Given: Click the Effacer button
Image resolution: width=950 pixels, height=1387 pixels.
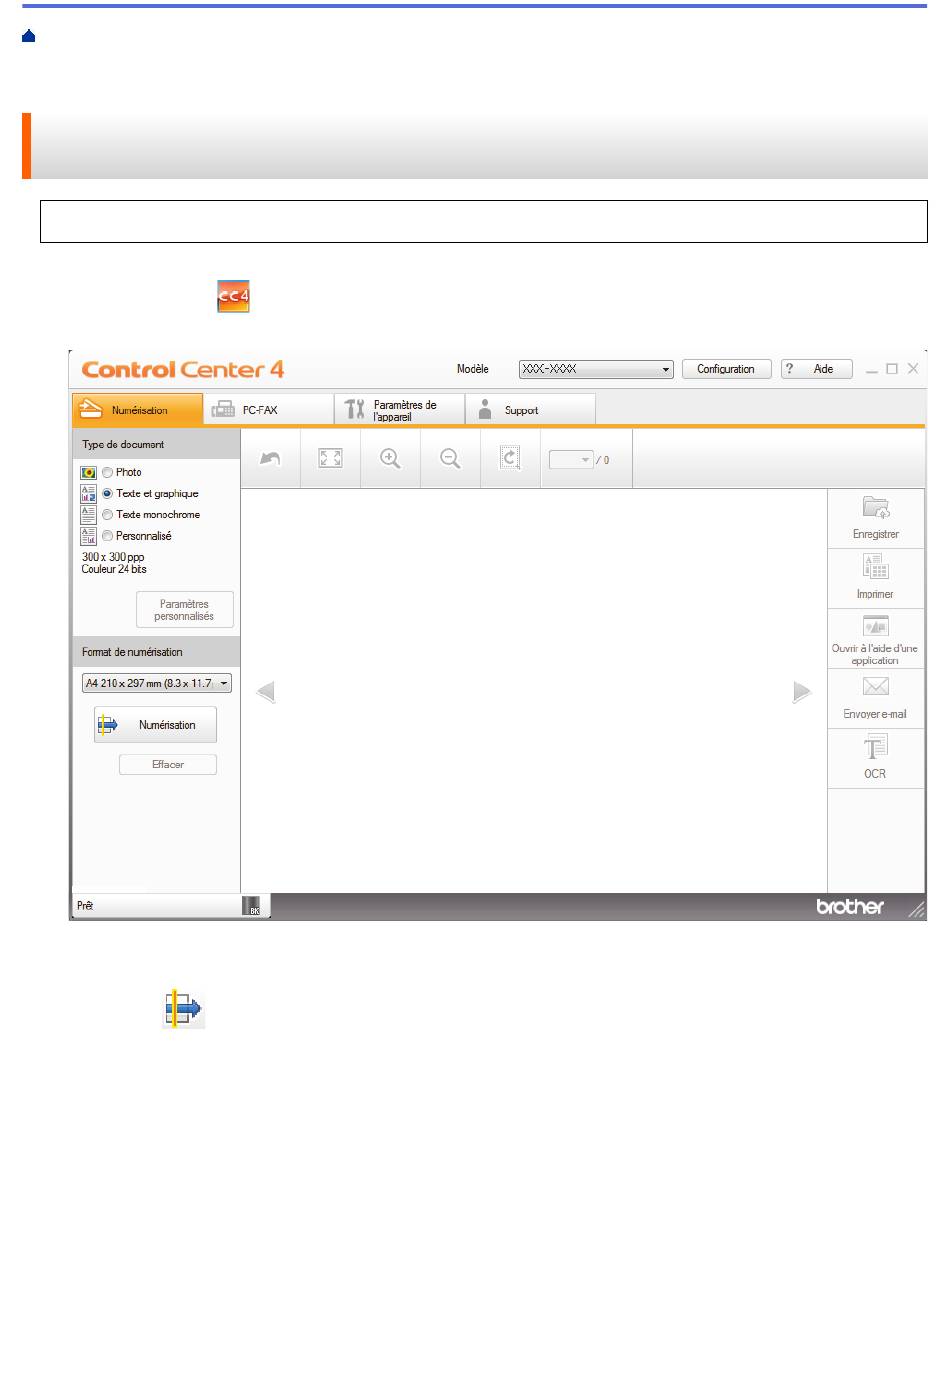Looking at the screenshot, I should (168, 764).
